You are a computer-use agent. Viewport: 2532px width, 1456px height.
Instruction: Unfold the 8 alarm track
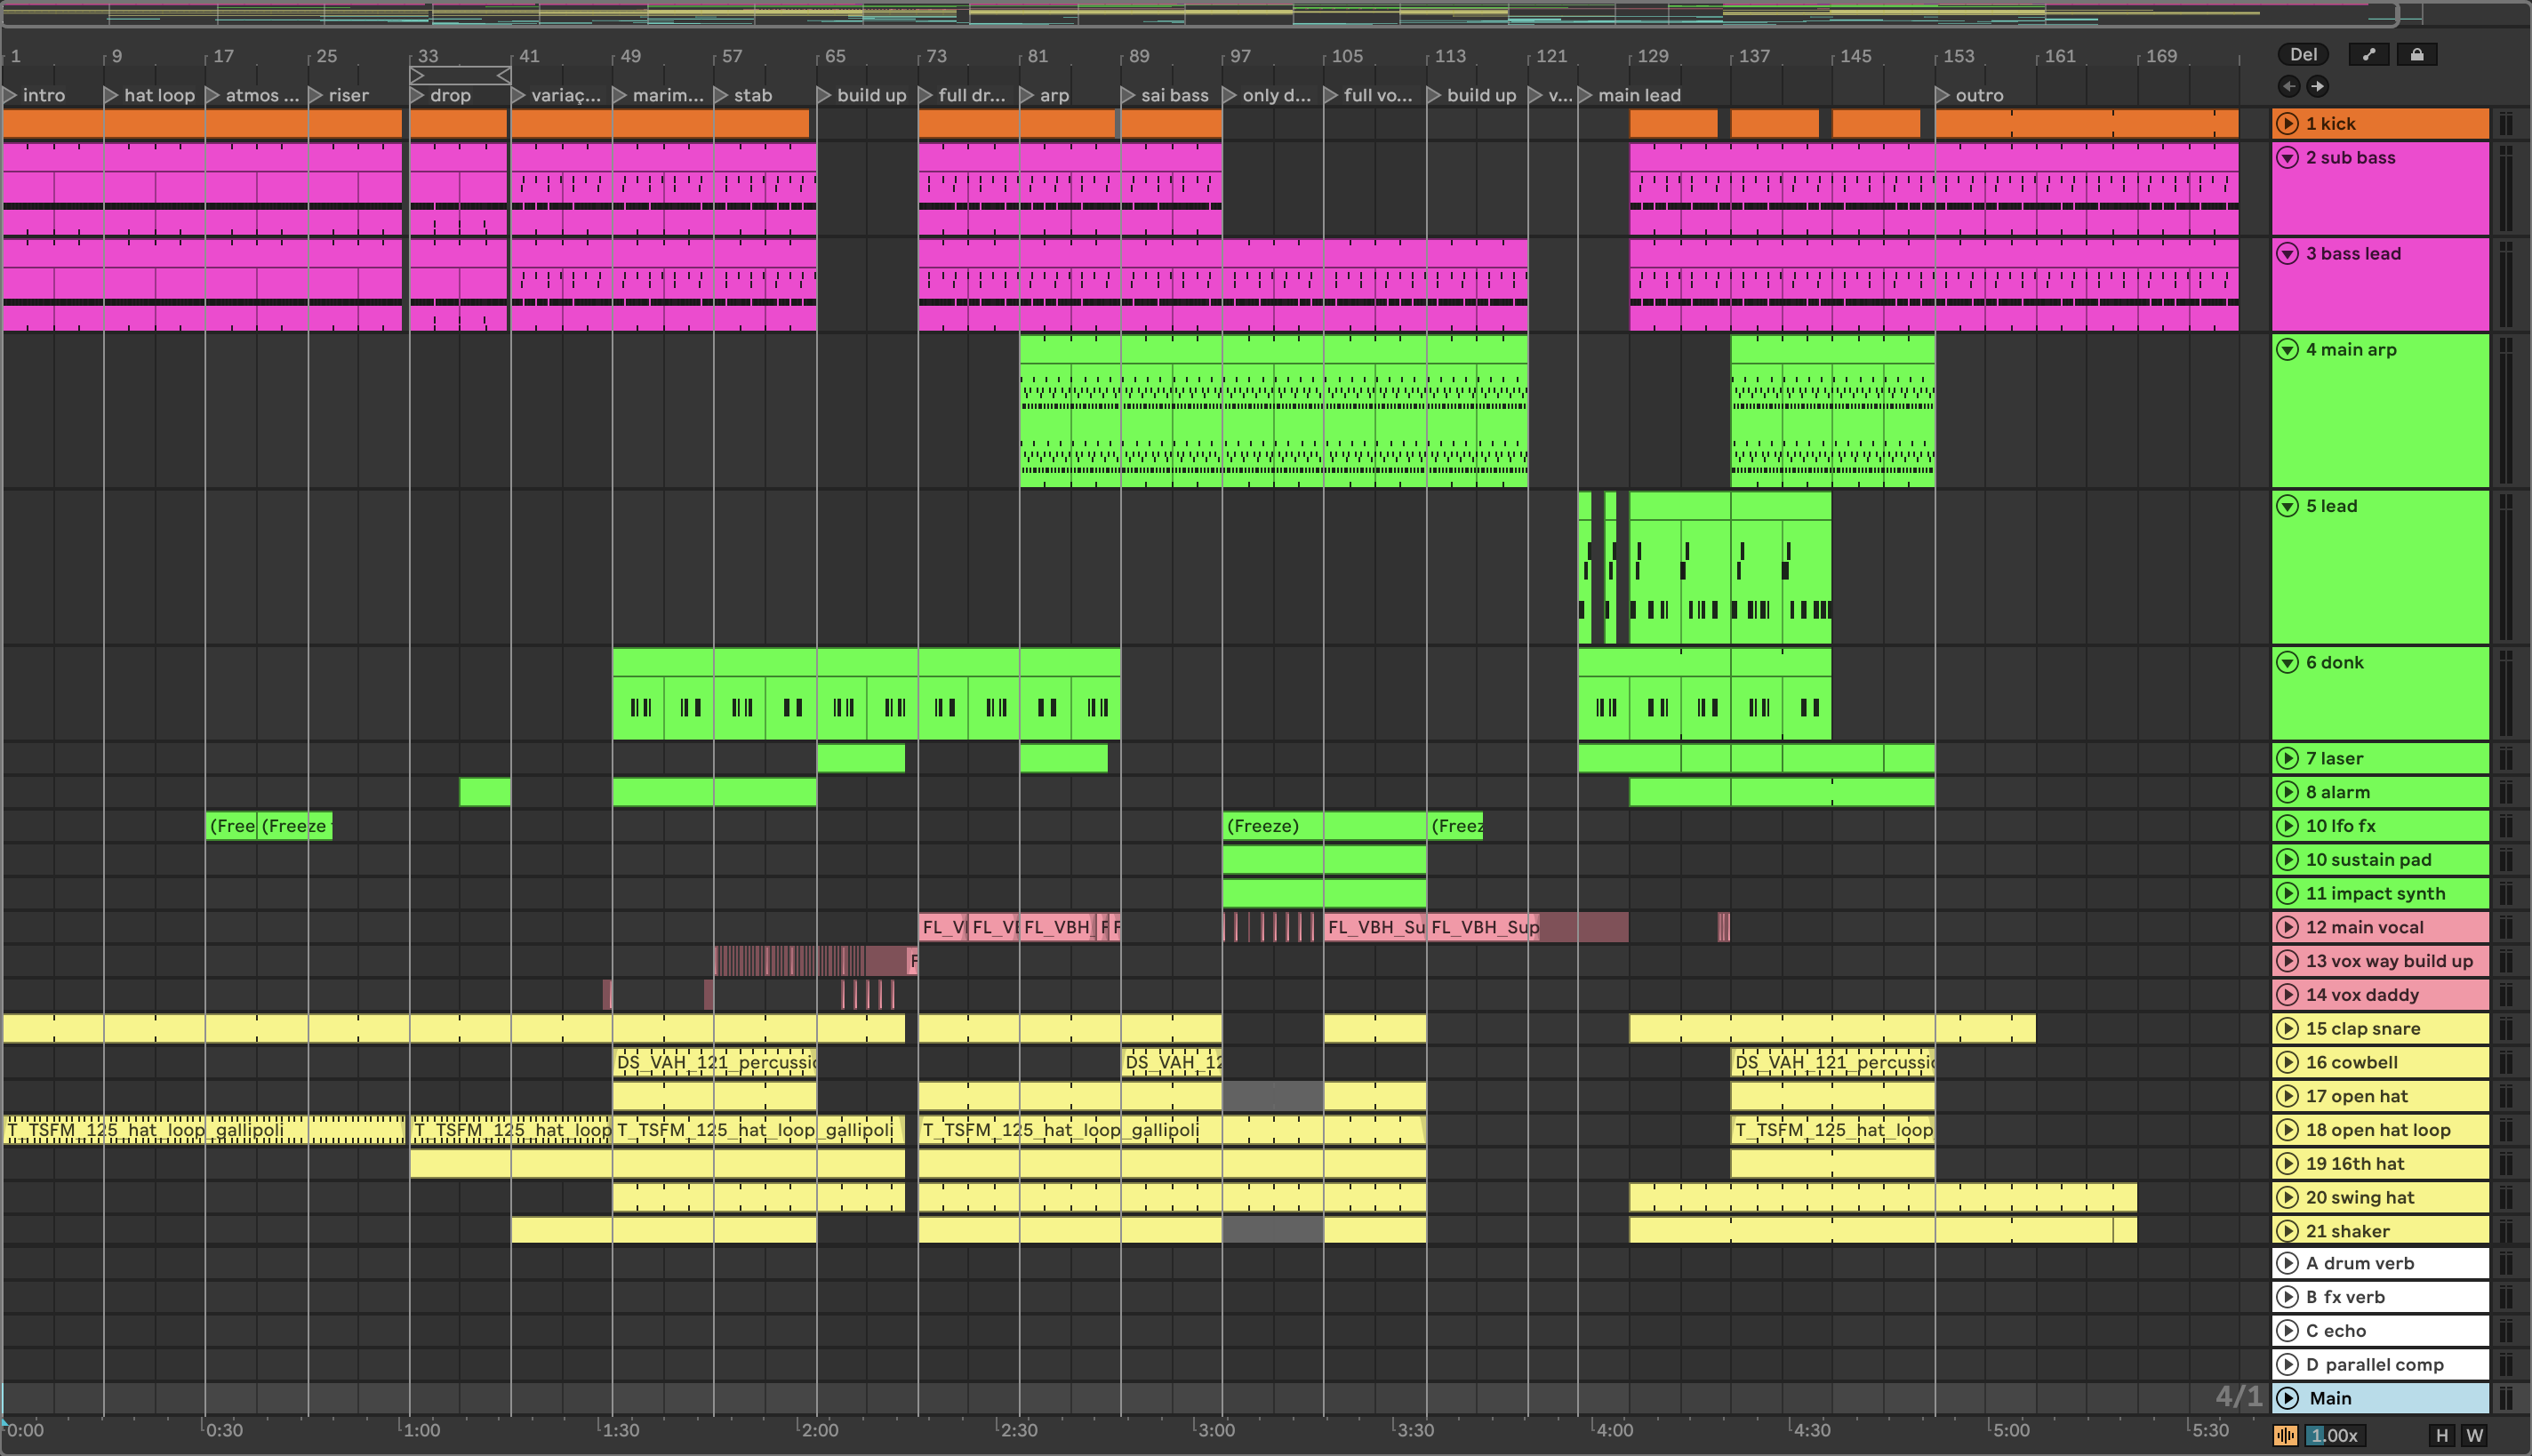click(2287, 792)
